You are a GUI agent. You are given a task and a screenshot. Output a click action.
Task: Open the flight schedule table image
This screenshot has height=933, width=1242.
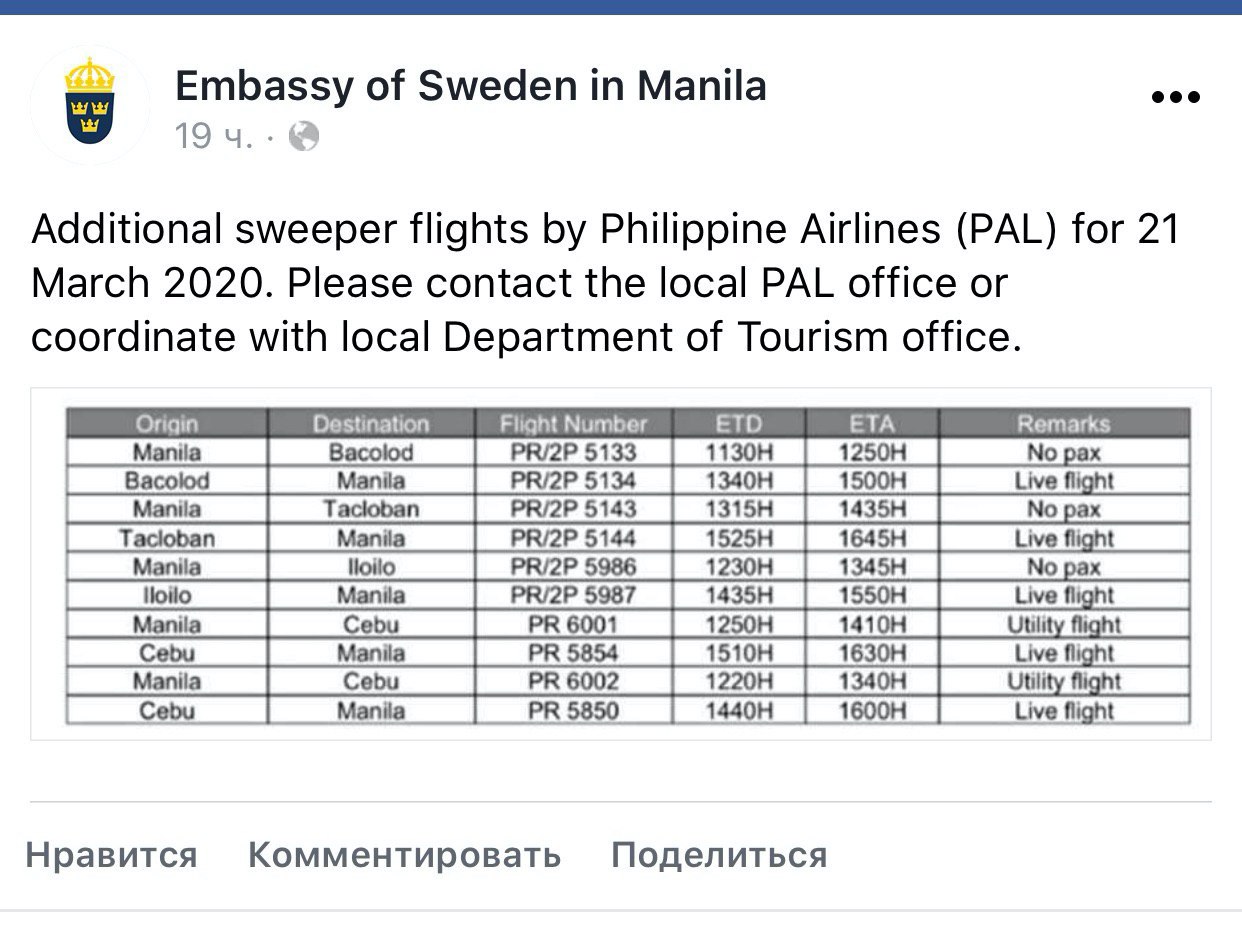[621, 564]
